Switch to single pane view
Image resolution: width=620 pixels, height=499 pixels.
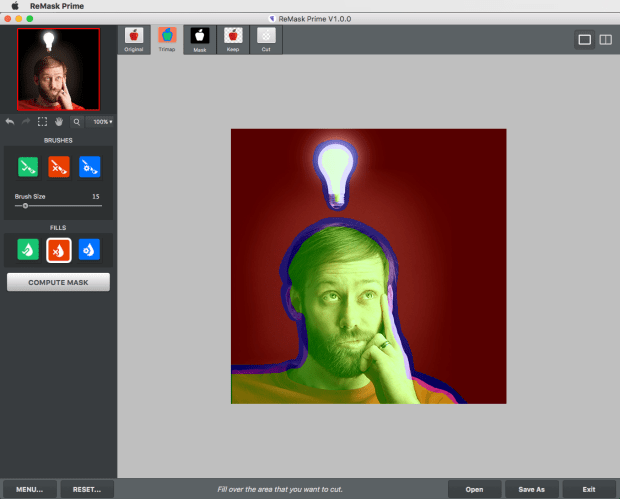tap(585, 39)
